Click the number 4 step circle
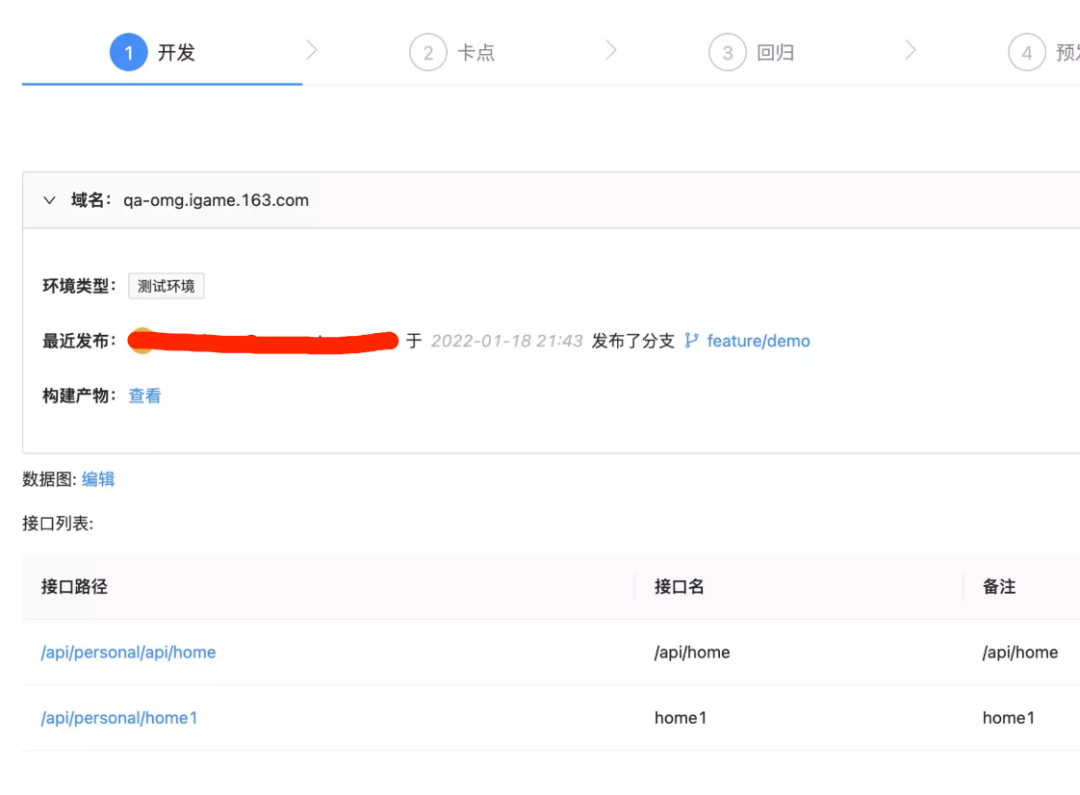The image size is (1080, 795). coord(1027,52)
